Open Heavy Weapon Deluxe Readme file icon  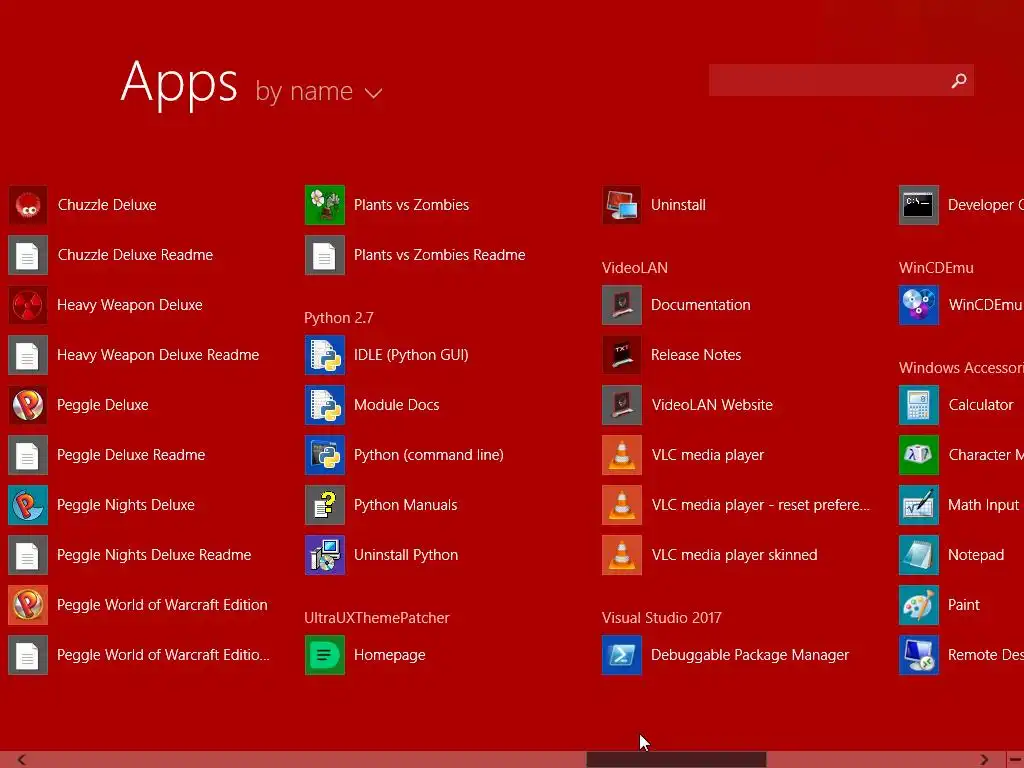tap(27, 355)
